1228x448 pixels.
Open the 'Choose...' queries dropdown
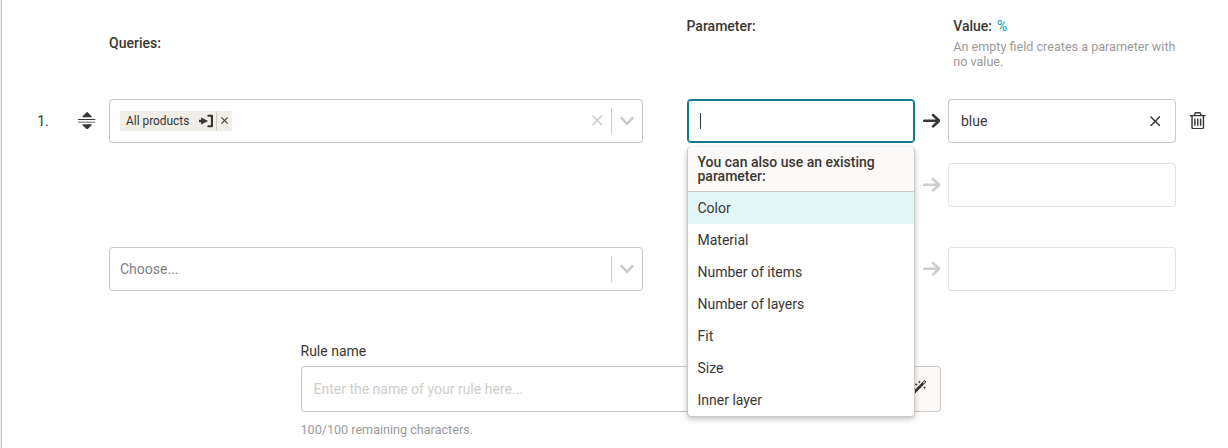point(360,269)
